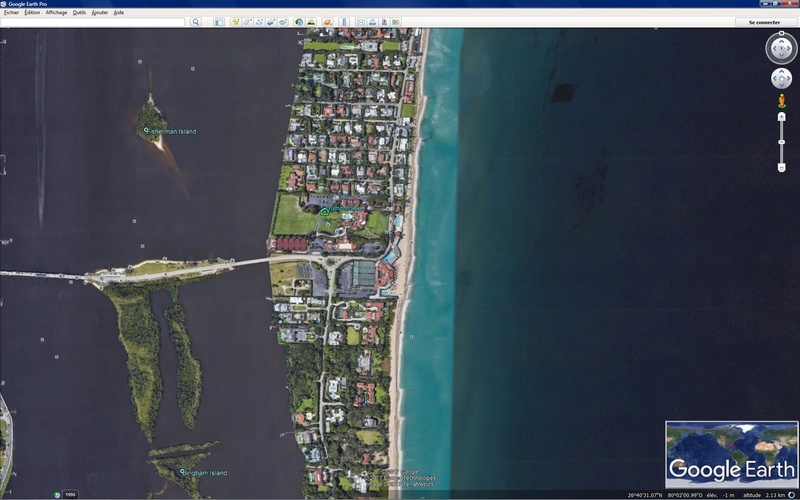This screenshot has height=500, width=800.
Task: Open the Édition menu
Action: 32,12
